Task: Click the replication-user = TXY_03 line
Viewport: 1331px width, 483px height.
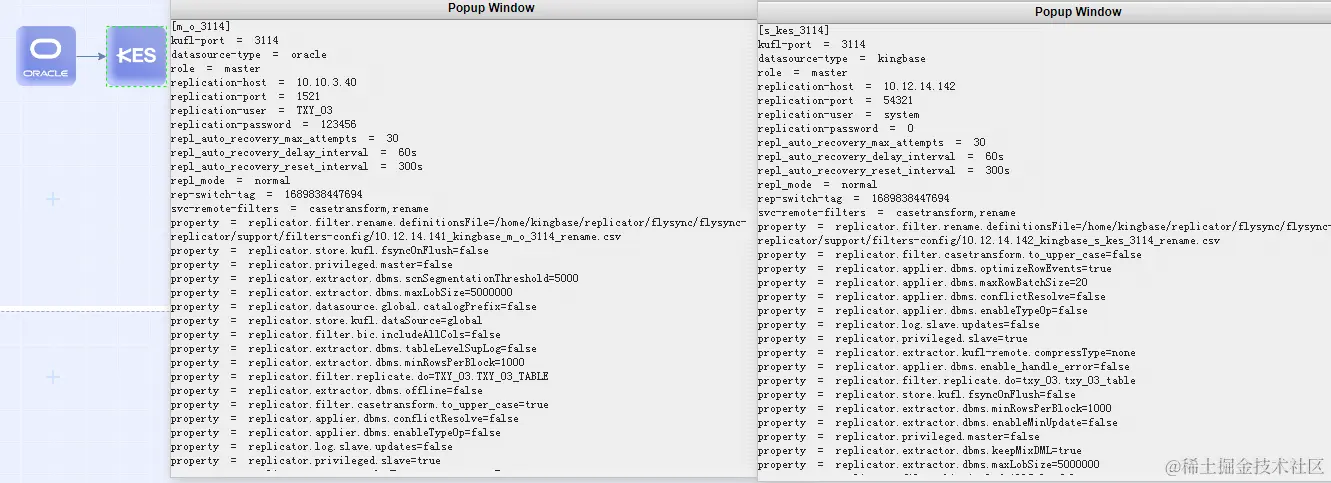Action: click(x=251, y=110)
